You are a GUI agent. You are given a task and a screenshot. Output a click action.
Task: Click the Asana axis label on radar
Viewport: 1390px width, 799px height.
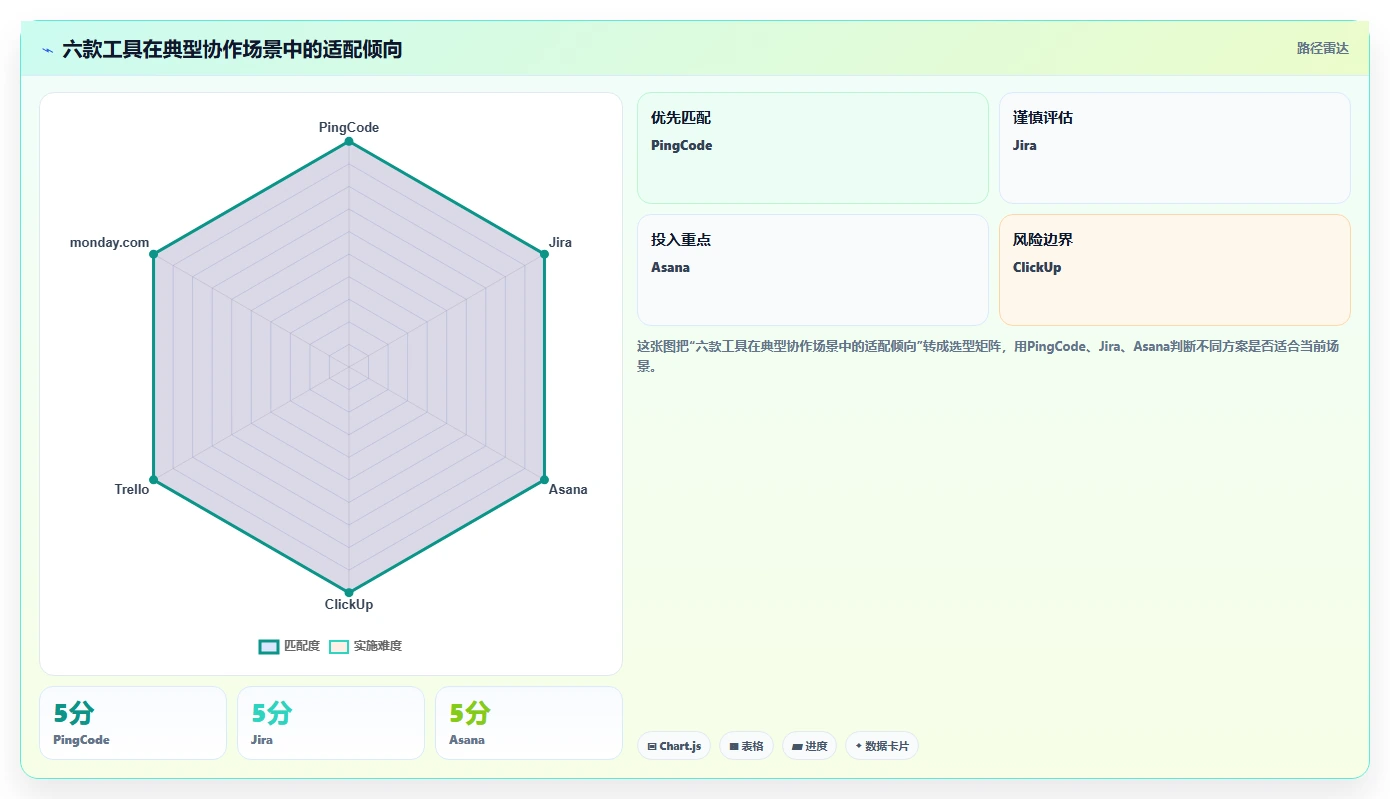coord(568,489)
